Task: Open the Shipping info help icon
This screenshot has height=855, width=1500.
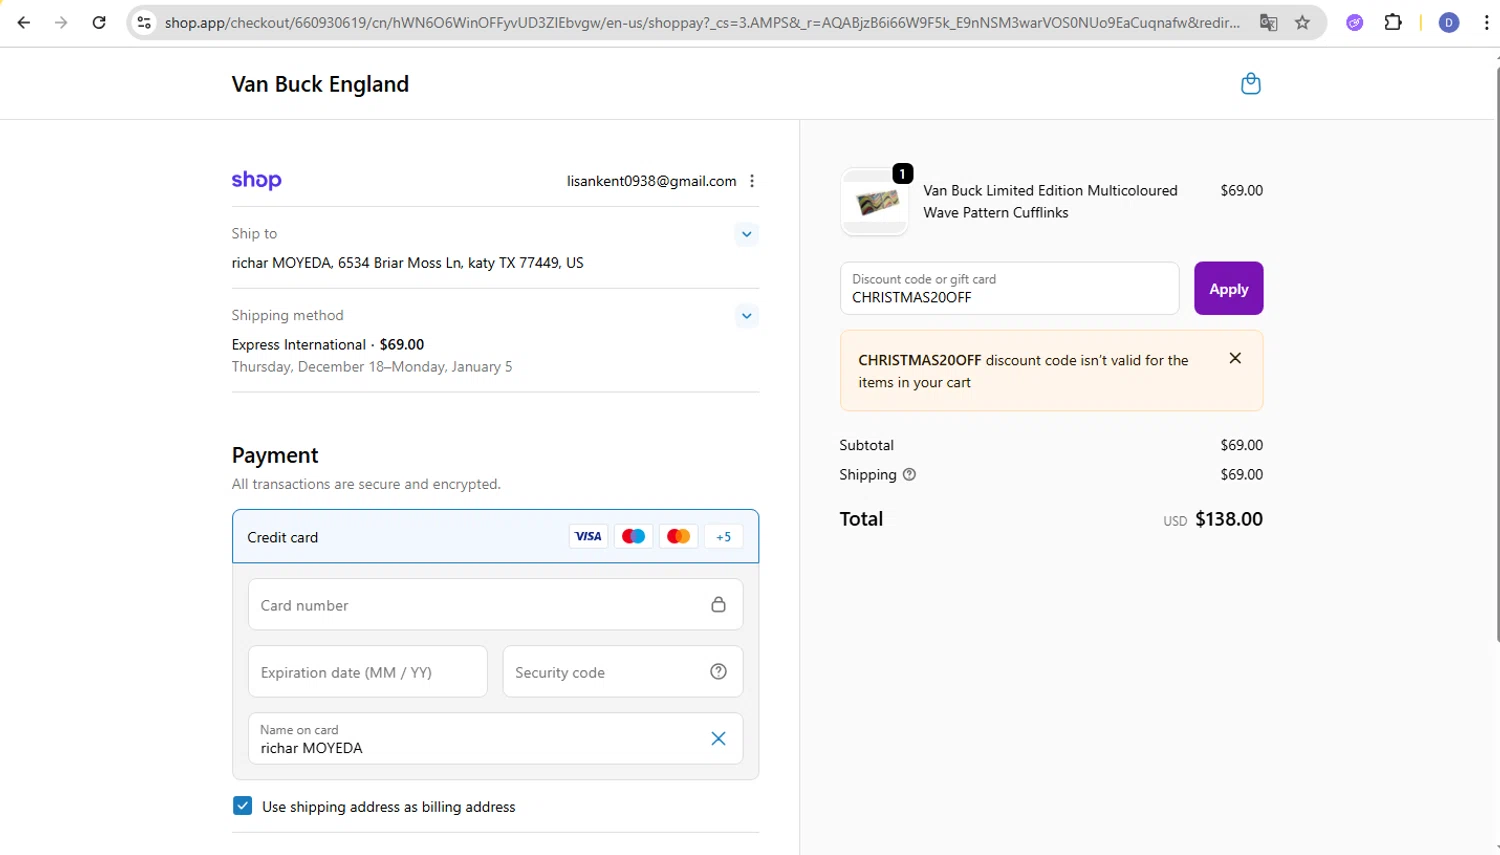Action: click(x=909, y=475)
